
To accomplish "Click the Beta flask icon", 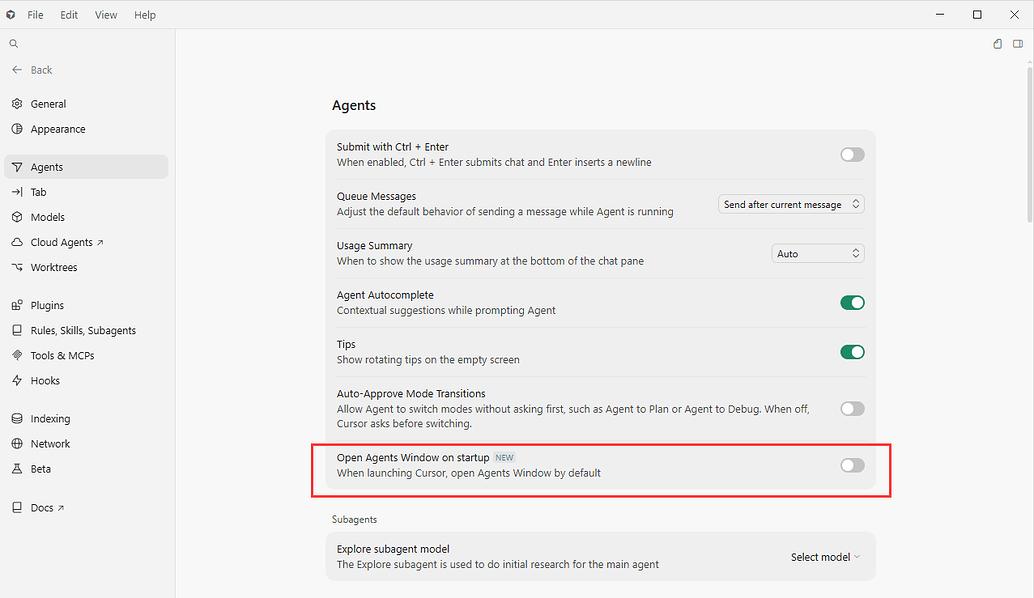I will [x=17, y=469].
